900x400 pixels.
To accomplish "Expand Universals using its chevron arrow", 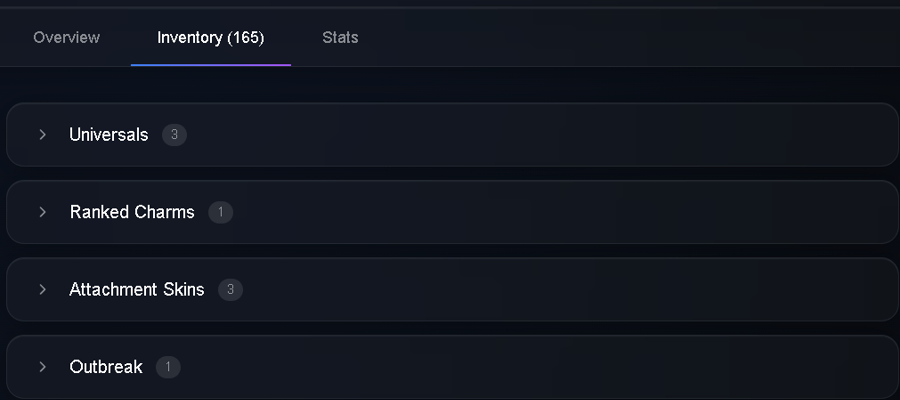I will (x=42, y=134).
